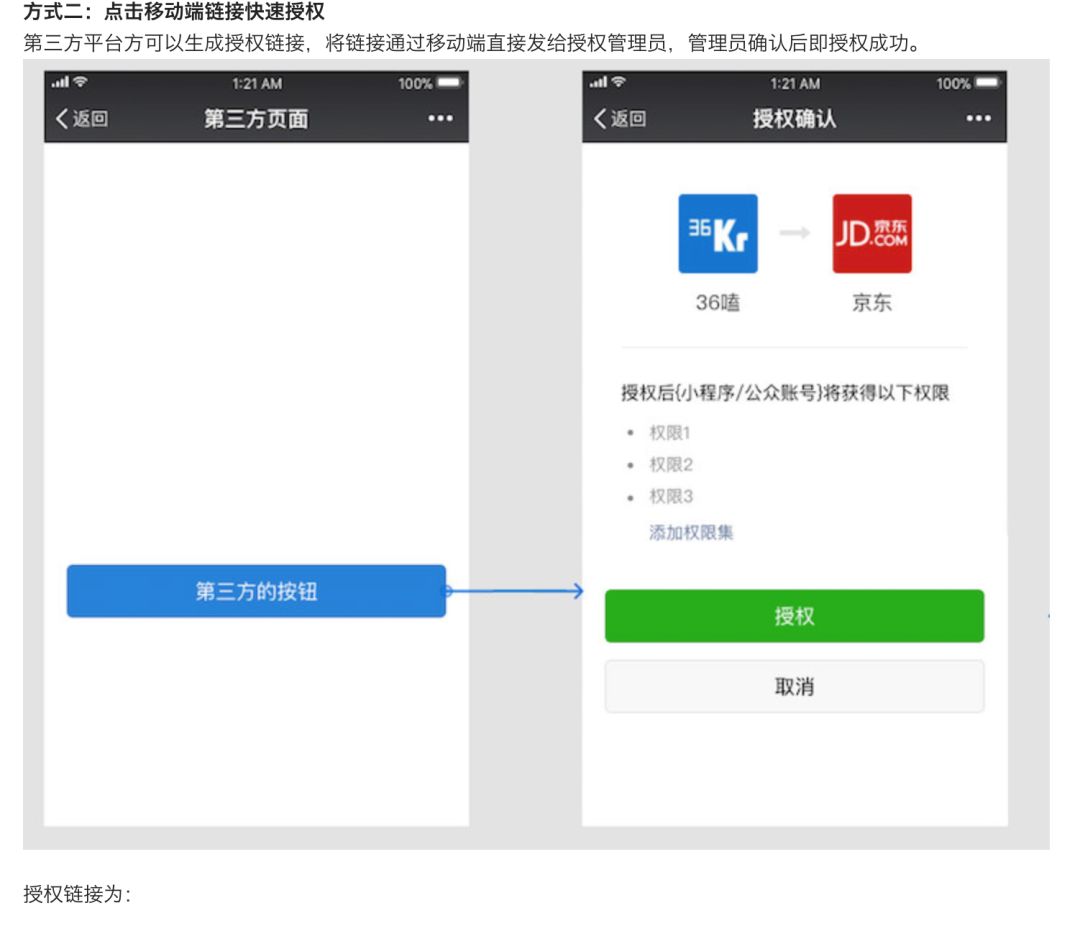Click the text 授权链接为：
The image size is (1080, 926).
pyautogui.click(x=77, y=894)
